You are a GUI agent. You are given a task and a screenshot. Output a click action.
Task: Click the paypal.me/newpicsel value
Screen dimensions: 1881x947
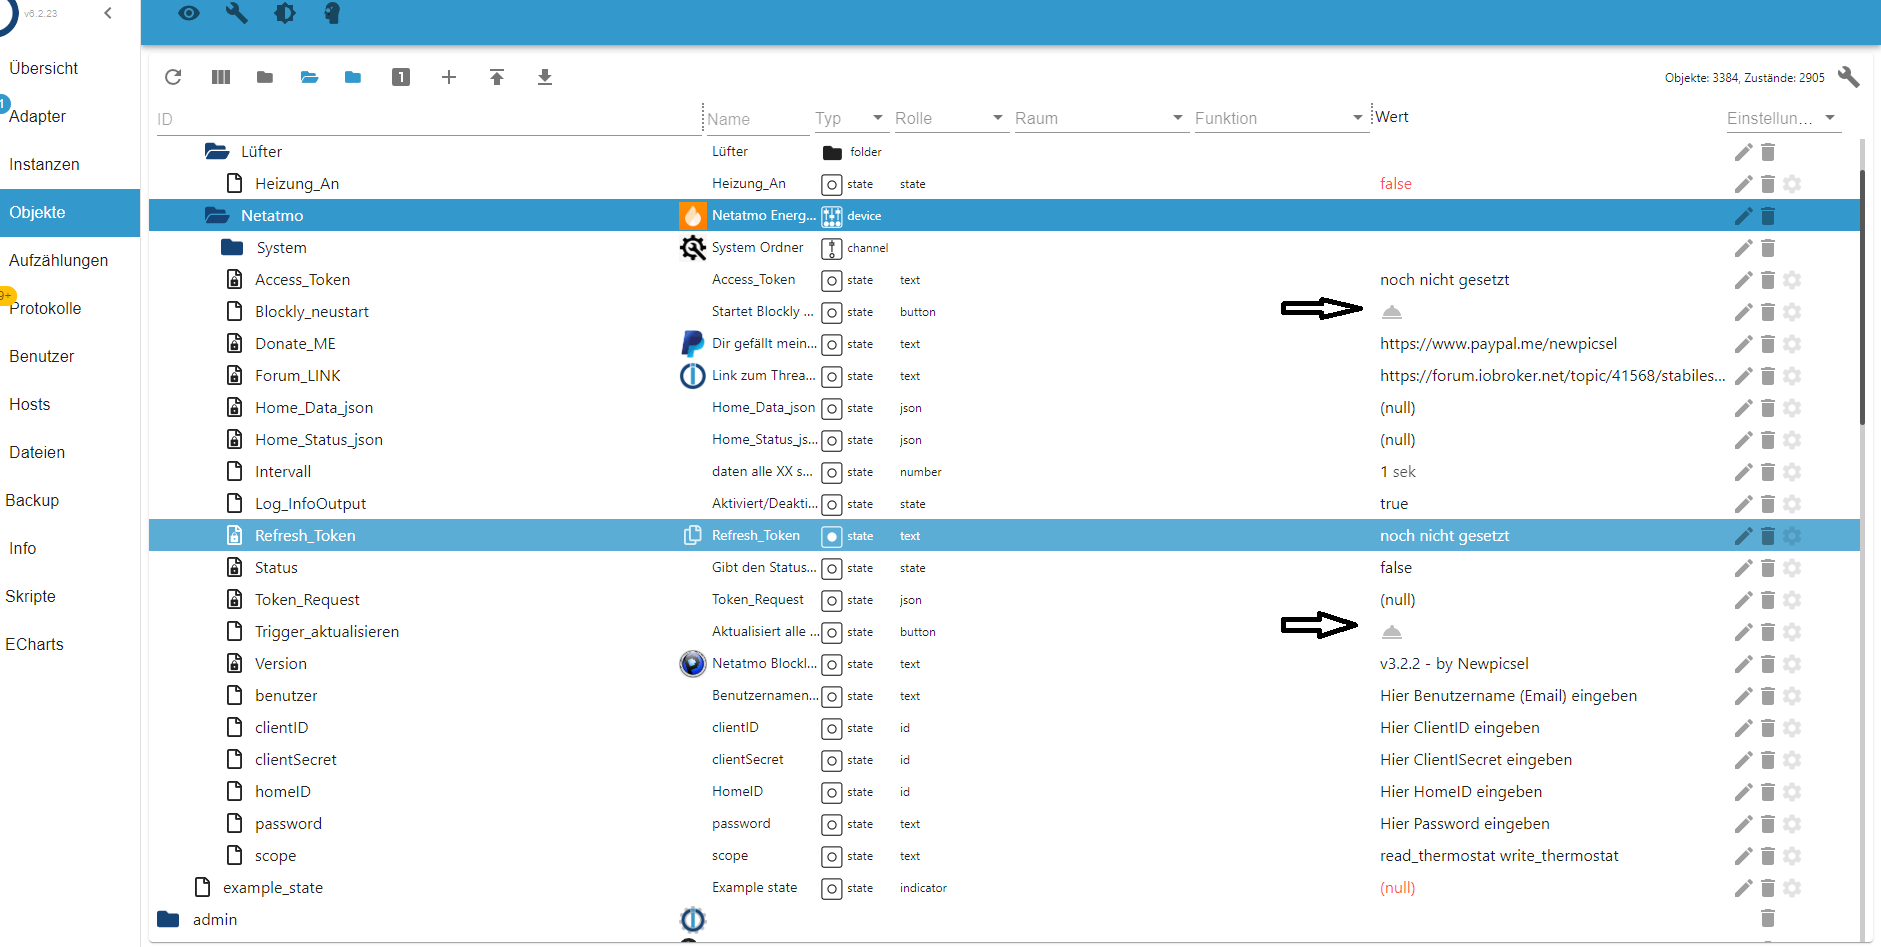point(1498,344)
